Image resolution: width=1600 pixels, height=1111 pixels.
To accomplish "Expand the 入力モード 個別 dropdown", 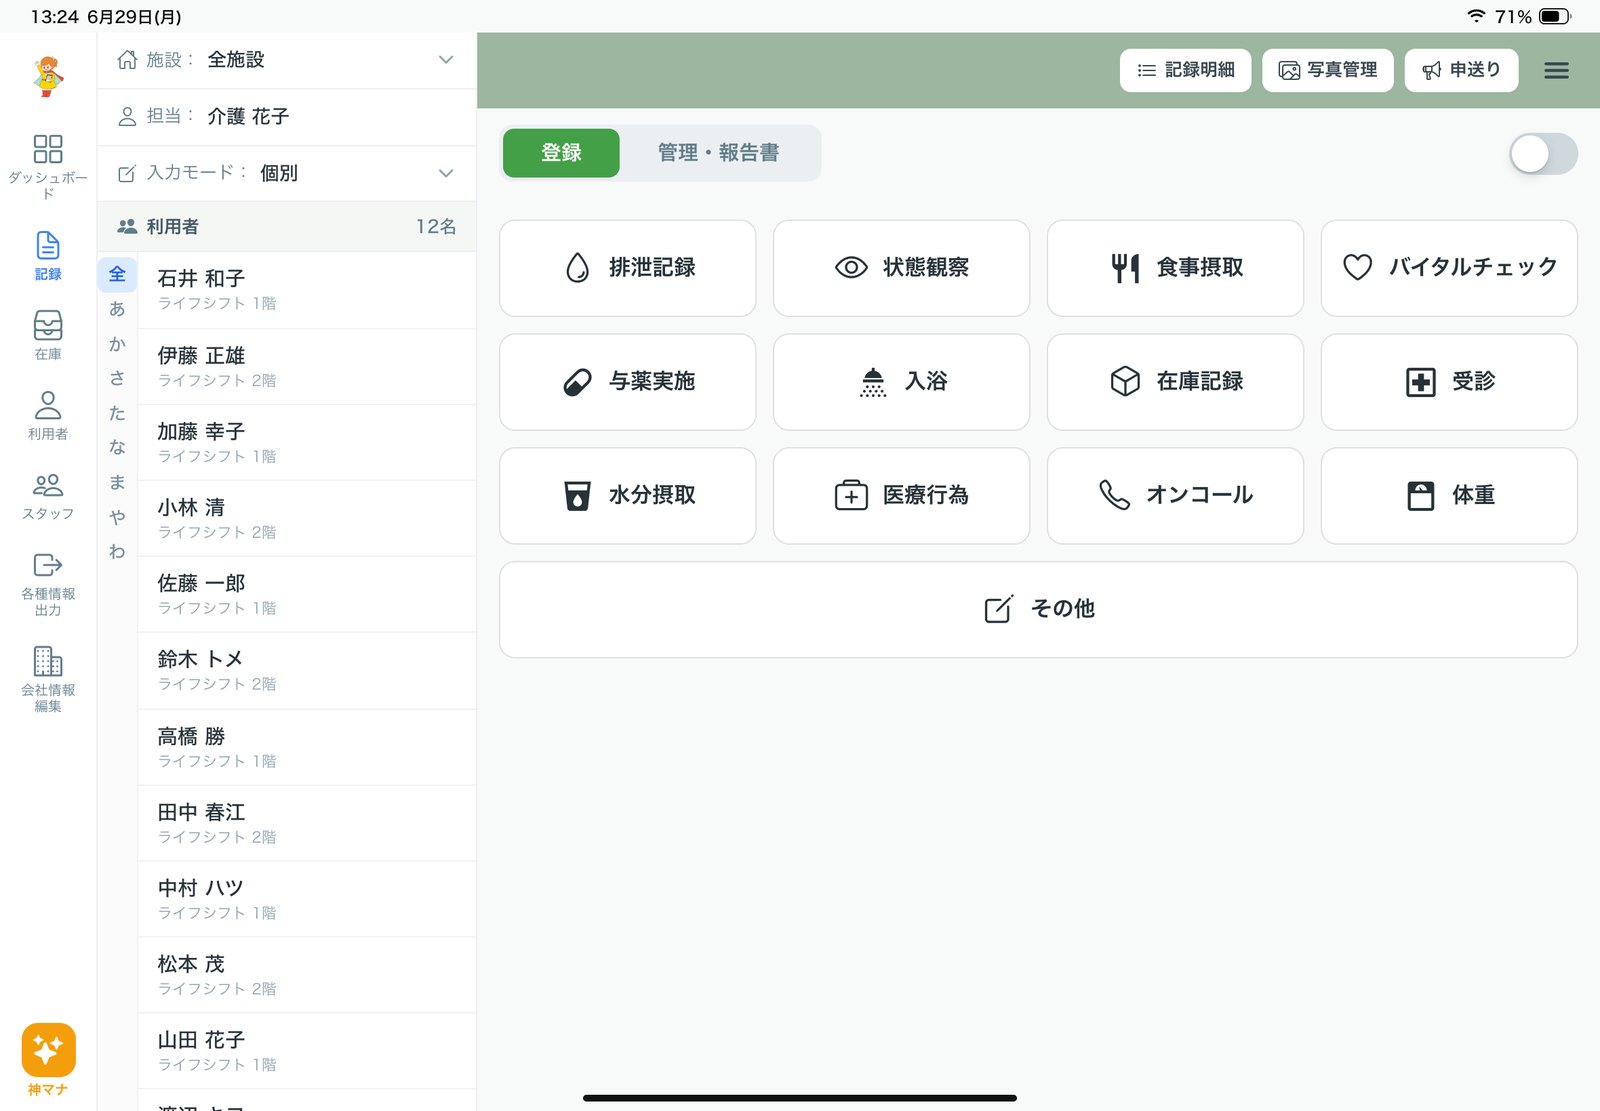I will [x=287, y=173].
